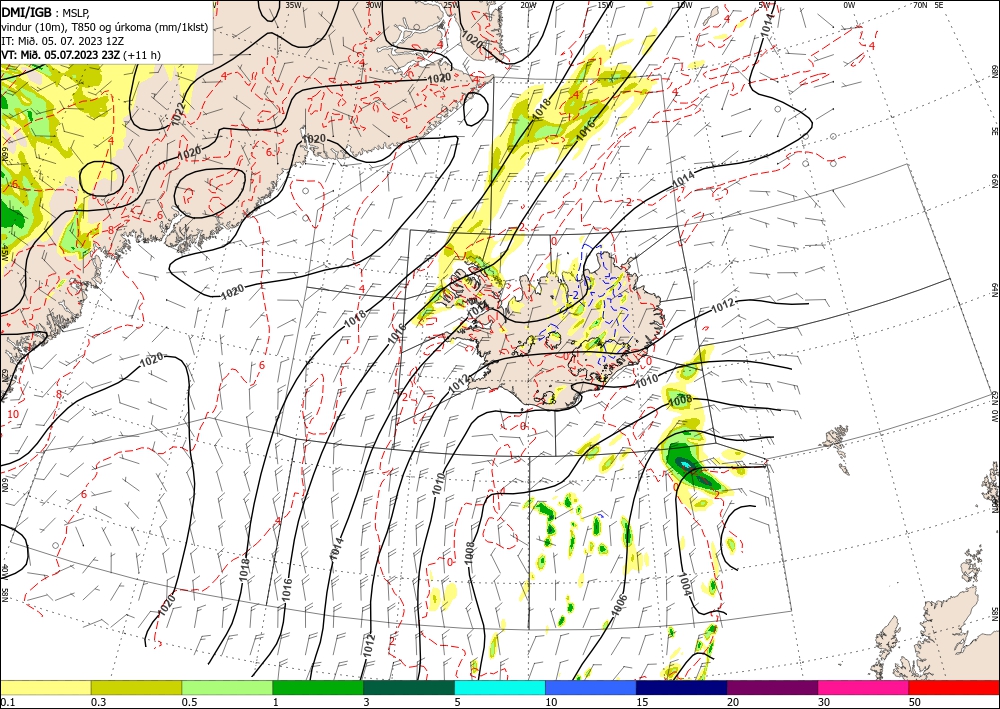Click the 30W longitude label at top

click(x=373, y=4)
